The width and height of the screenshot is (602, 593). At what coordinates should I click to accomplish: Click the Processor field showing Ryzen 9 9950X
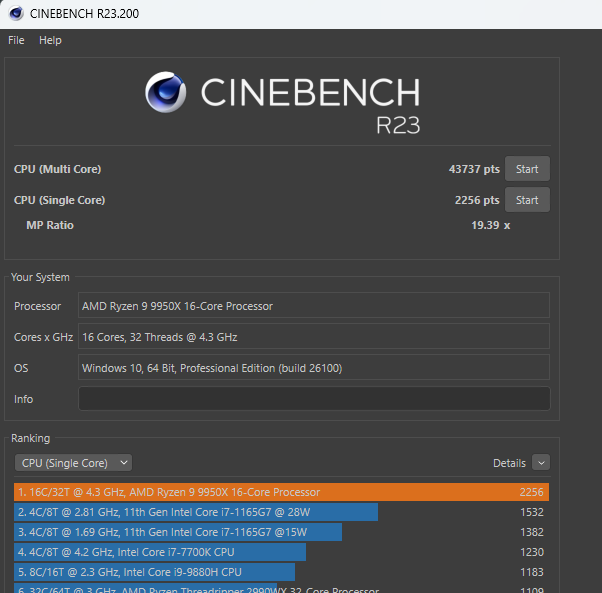tap(314, 306)
